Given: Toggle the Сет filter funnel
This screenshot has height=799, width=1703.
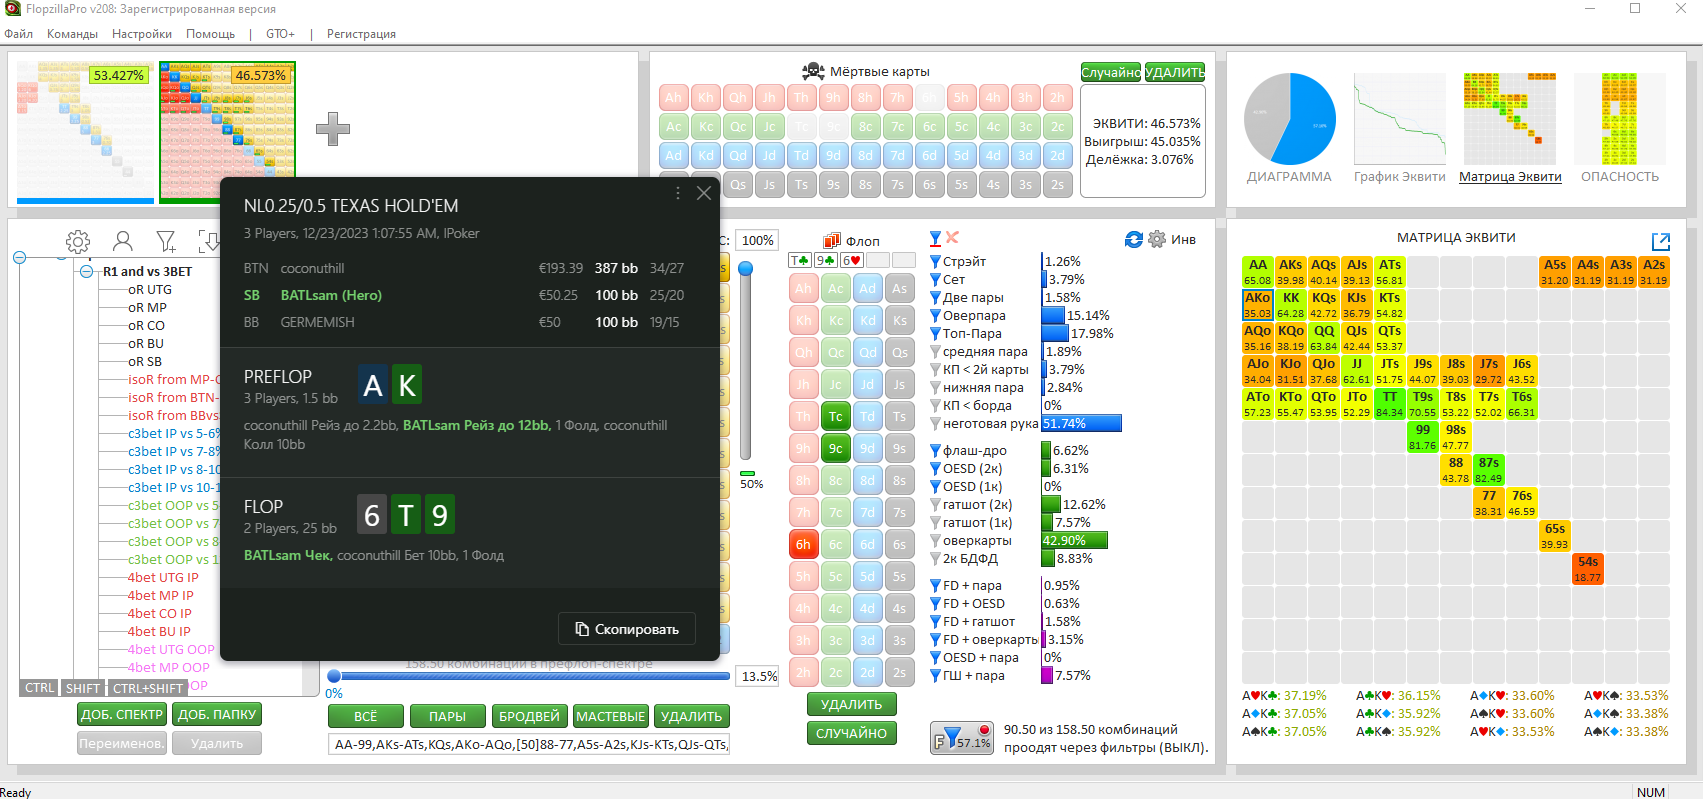Looking at the screenshot, I should (936, 279).
